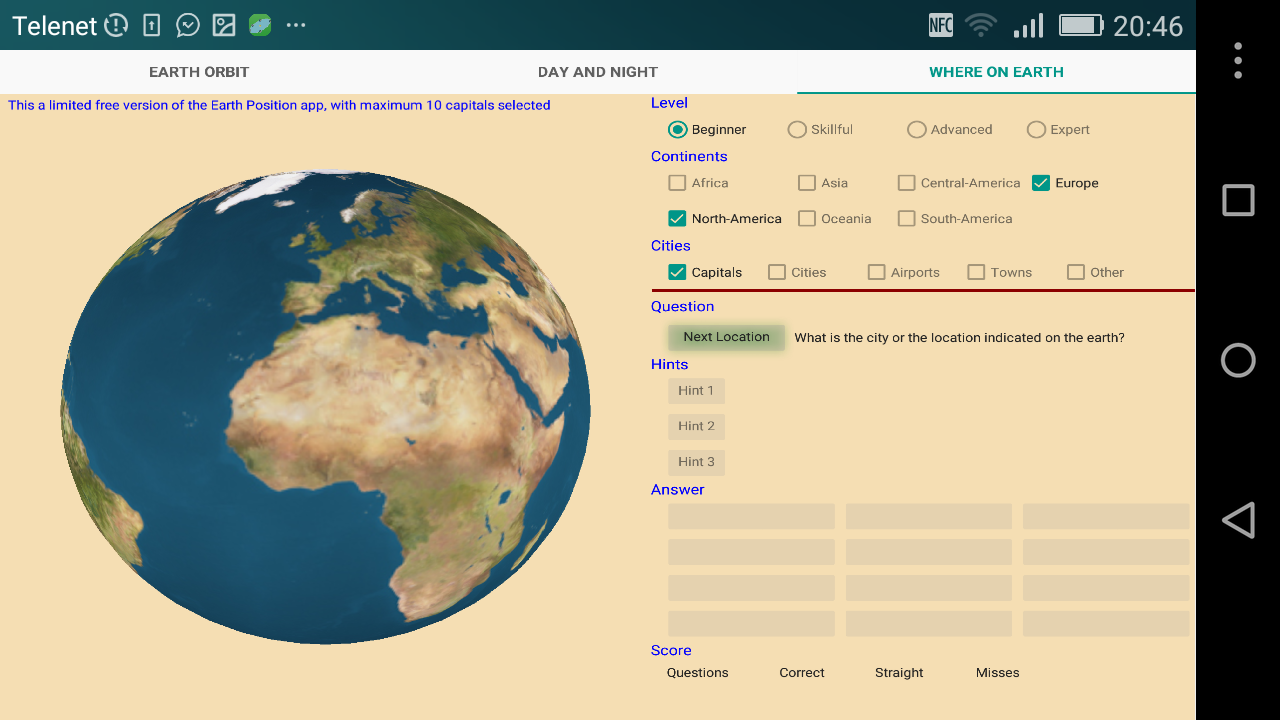The height and width of the screenshot is (720, 1280).
Task: Tap the battery status icon
Action: [x=1080, y=25]
